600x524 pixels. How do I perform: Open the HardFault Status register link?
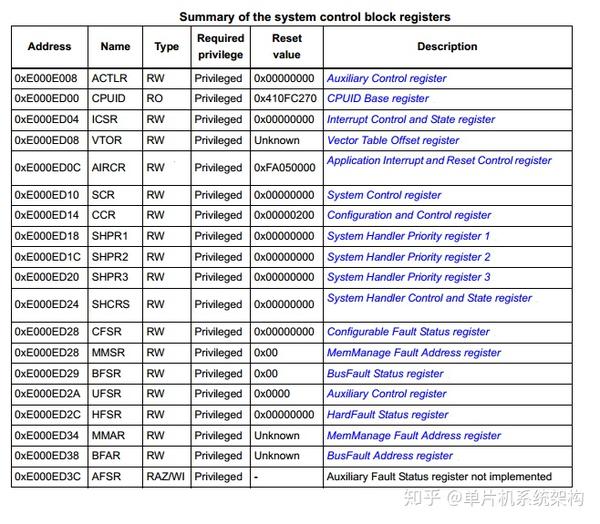point(388,415)
